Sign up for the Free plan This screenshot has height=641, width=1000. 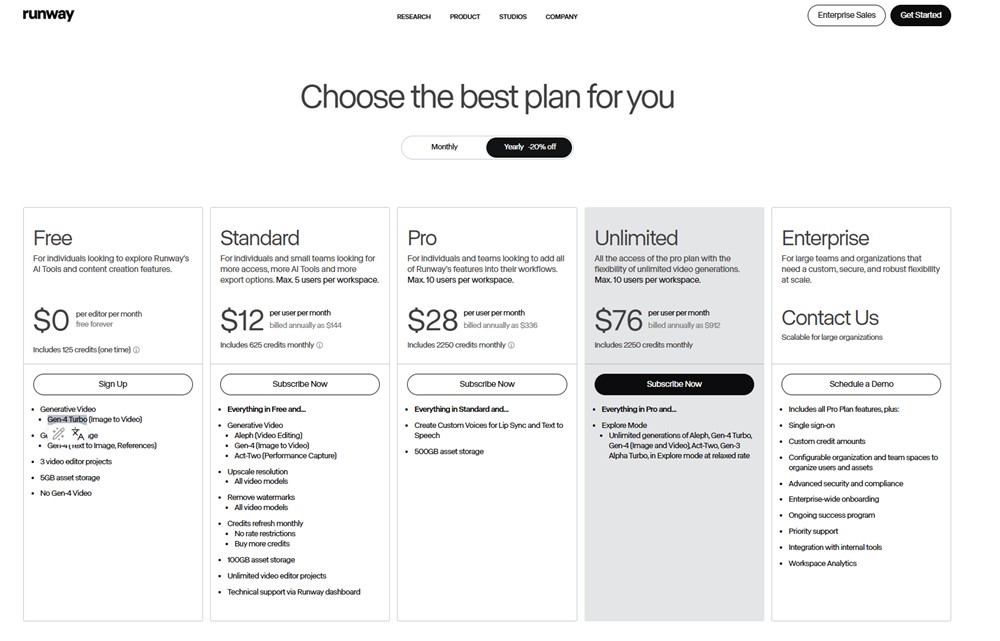pos(113,384)
